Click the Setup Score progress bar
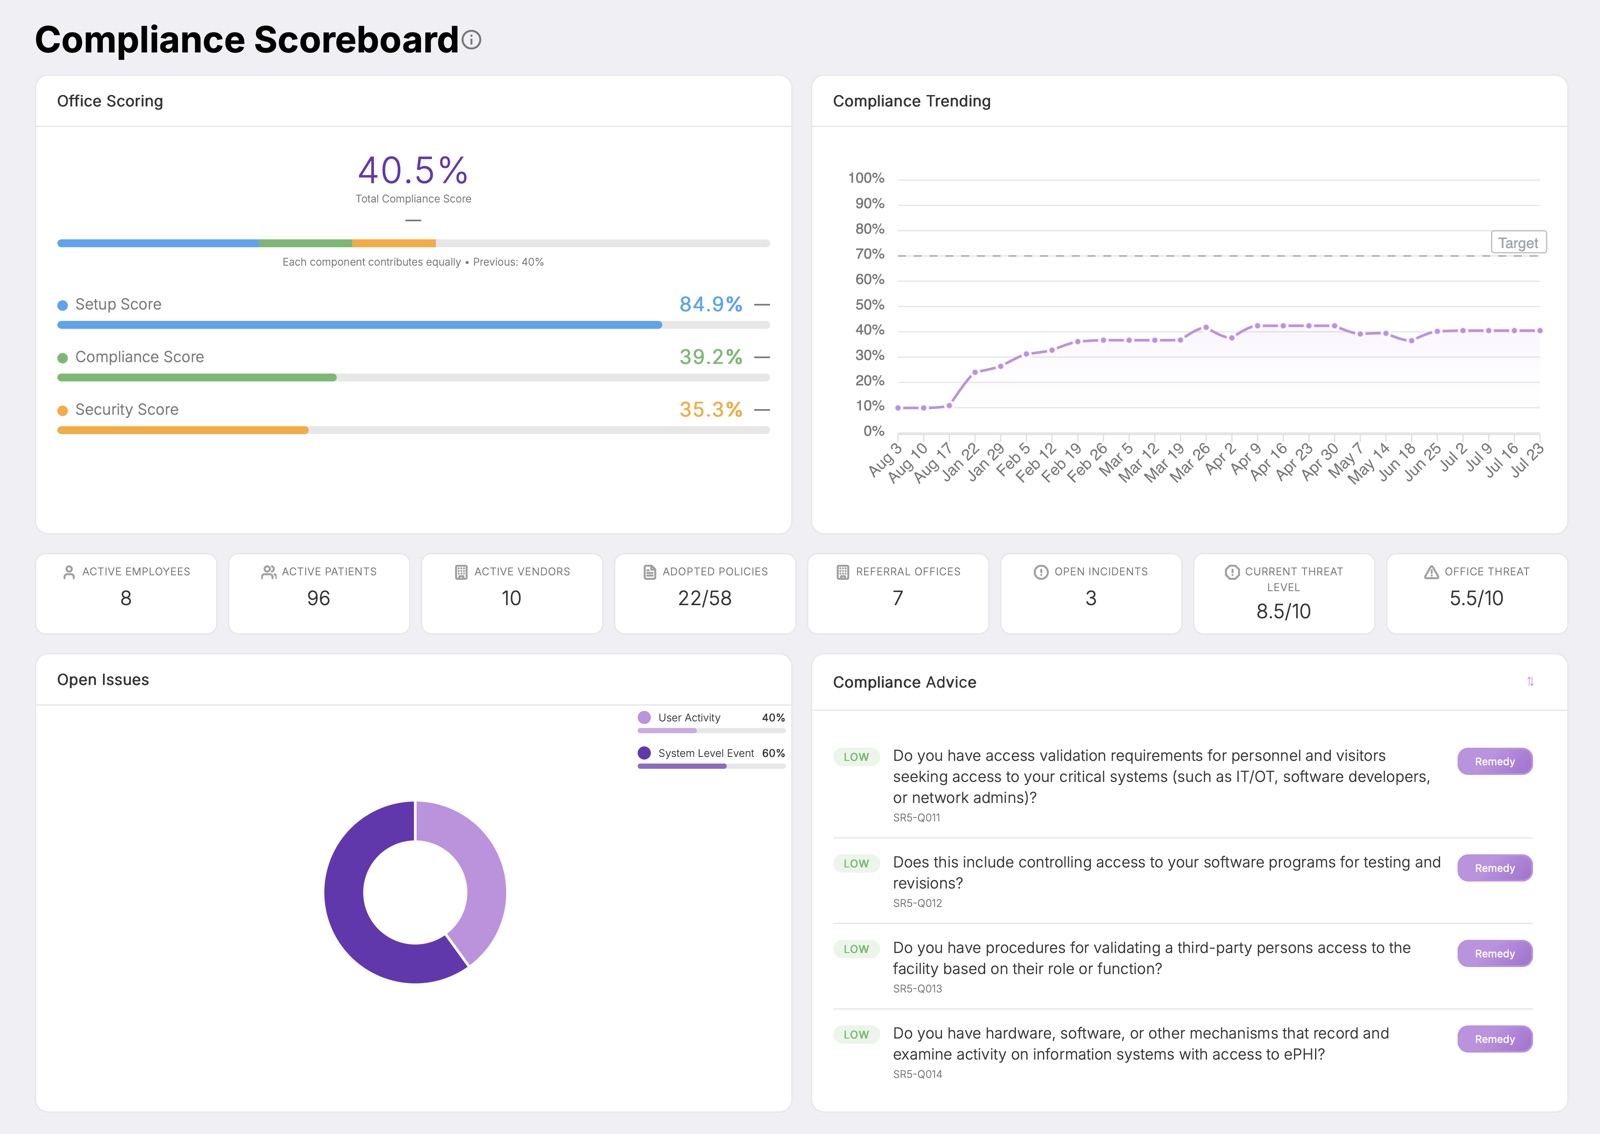Image resolution: width=1600 pixels, height=1134 pixels. coord(413,325)
